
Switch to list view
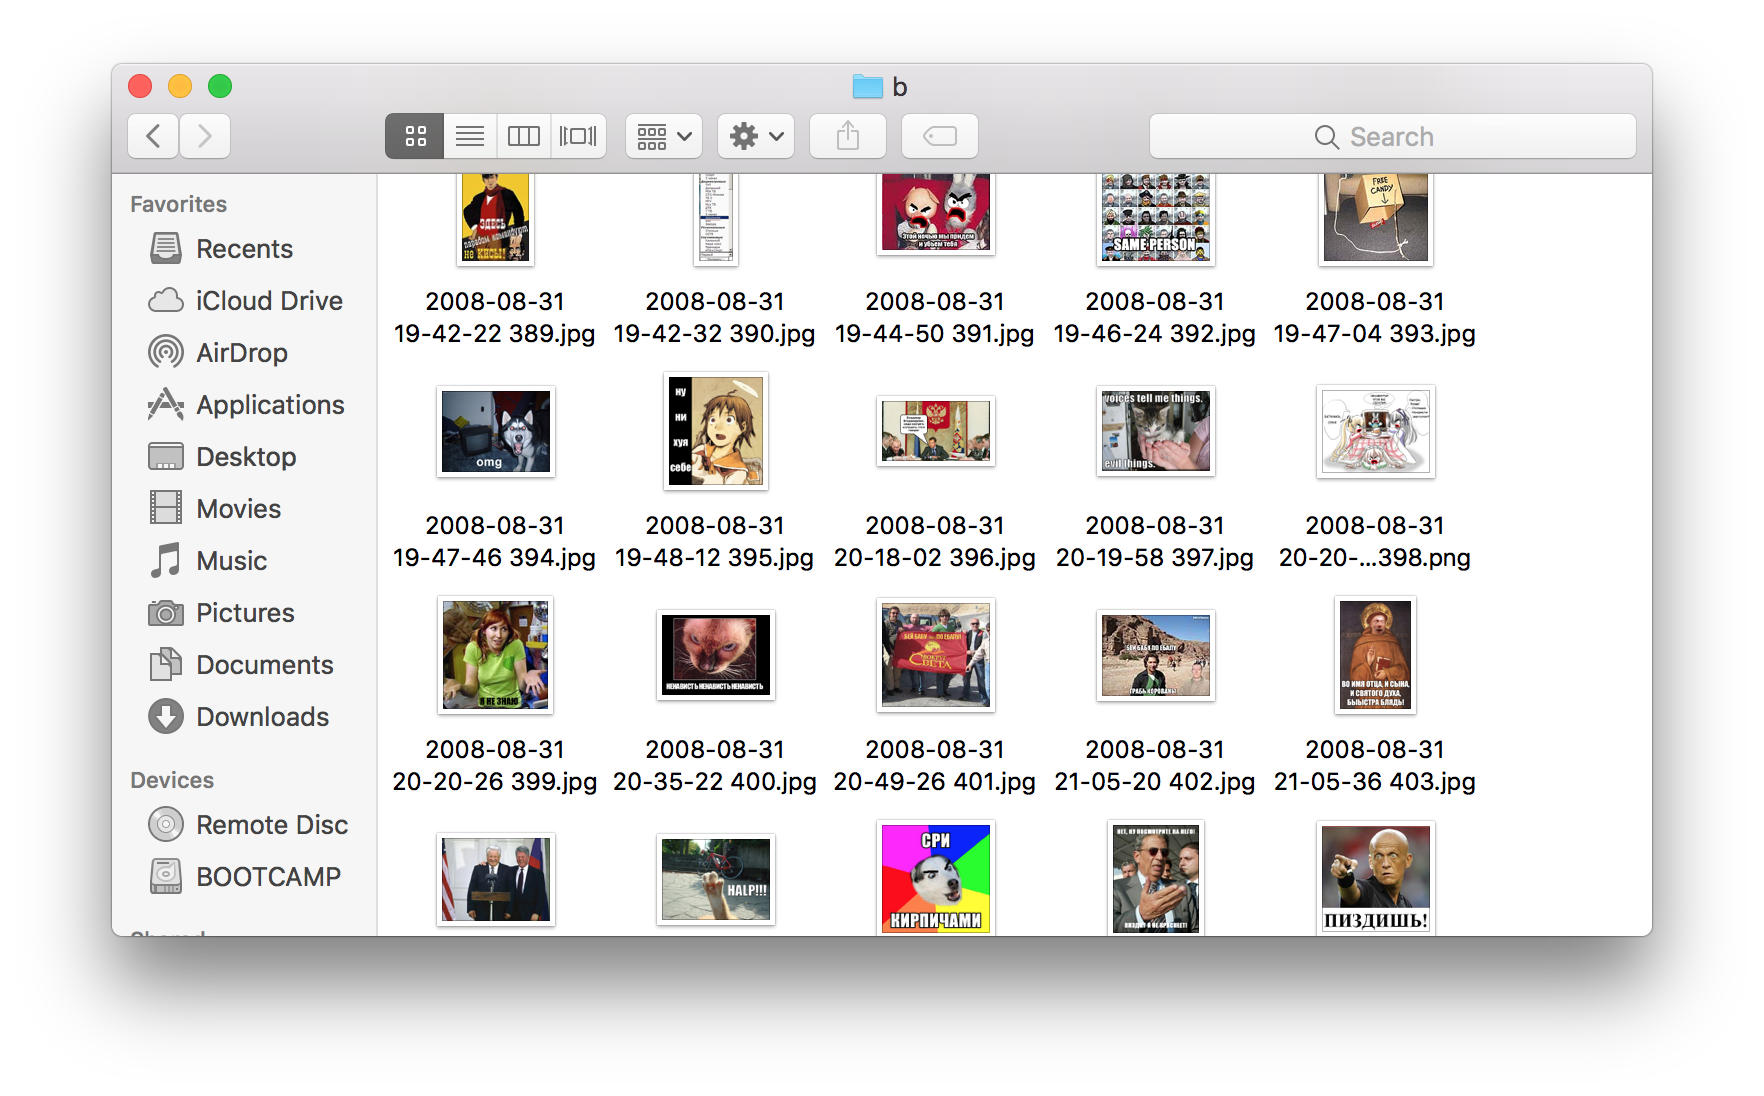pos(470,136)
